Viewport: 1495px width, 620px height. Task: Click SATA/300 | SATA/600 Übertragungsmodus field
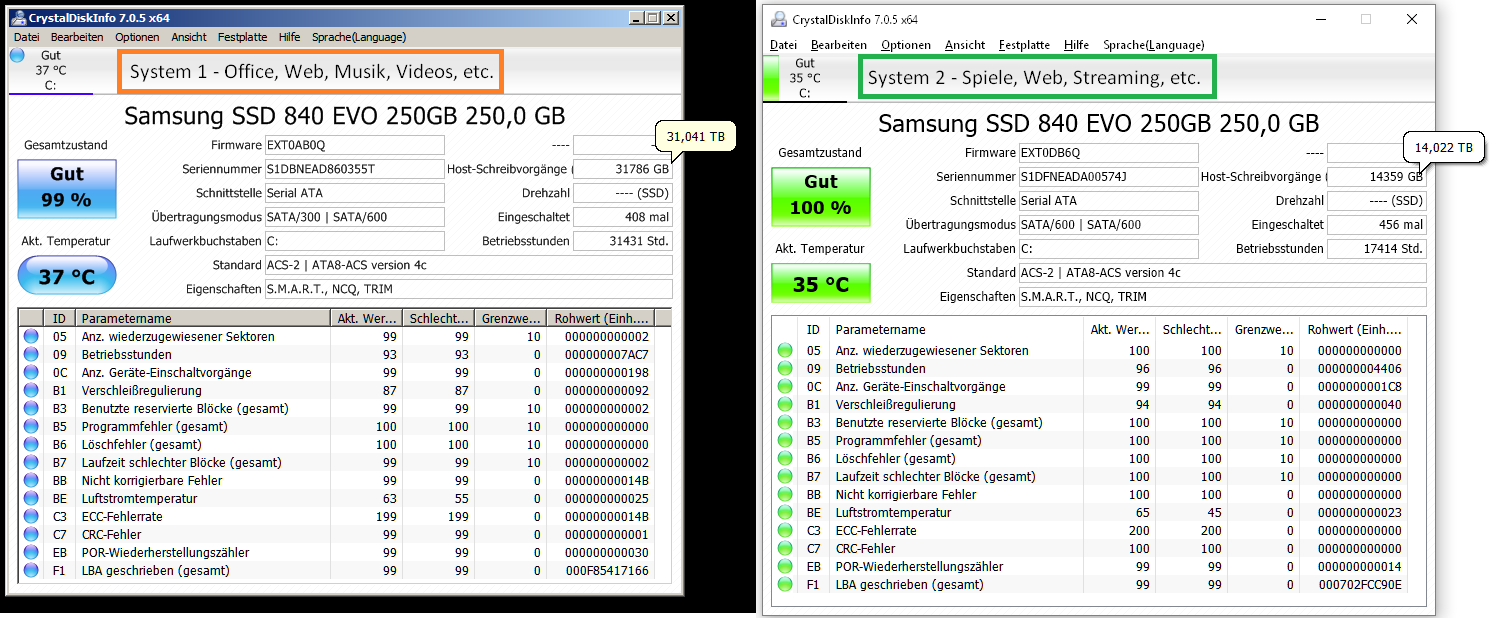(355, 217)
